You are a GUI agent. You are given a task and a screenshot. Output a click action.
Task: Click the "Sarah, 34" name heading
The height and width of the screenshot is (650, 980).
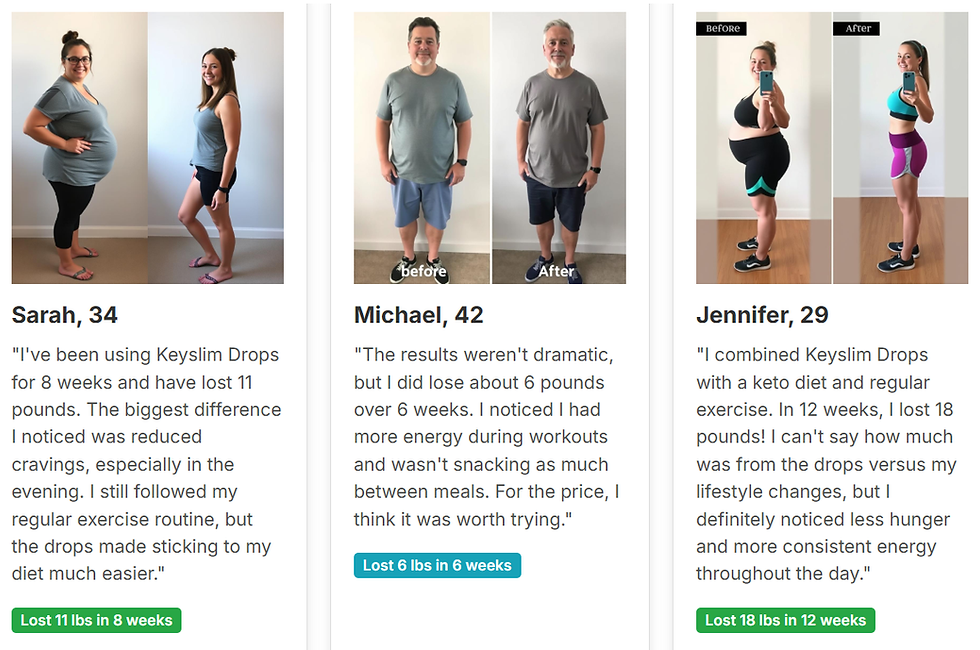(65, 316)
